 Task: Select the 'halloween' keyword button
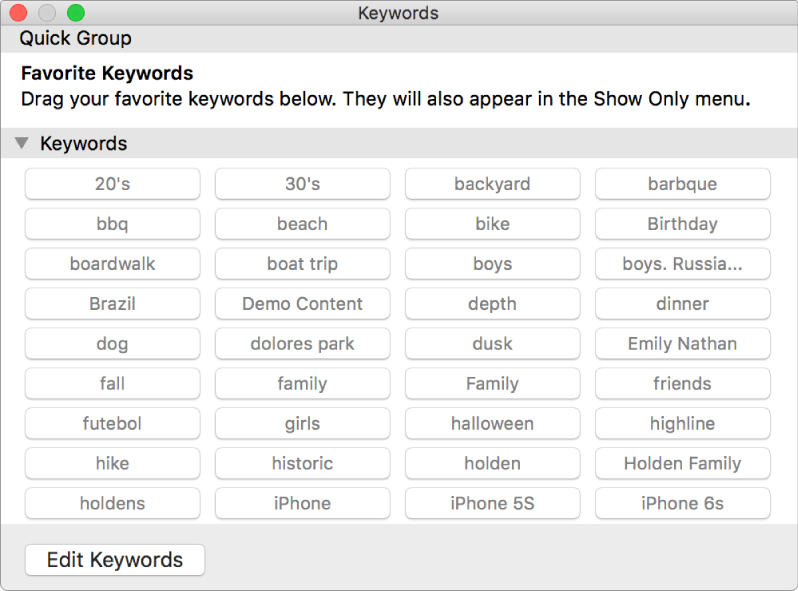point(492,424)
